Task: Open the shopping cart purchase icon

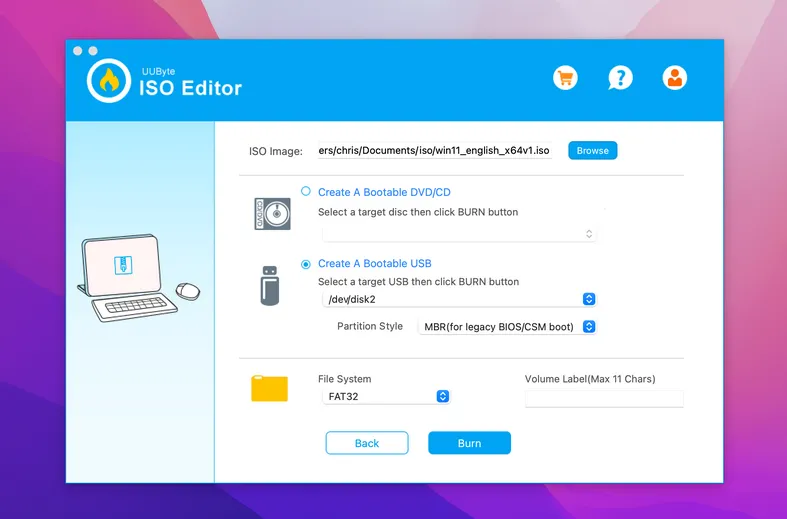Action: pyautogui.click(x=565, y=78)
